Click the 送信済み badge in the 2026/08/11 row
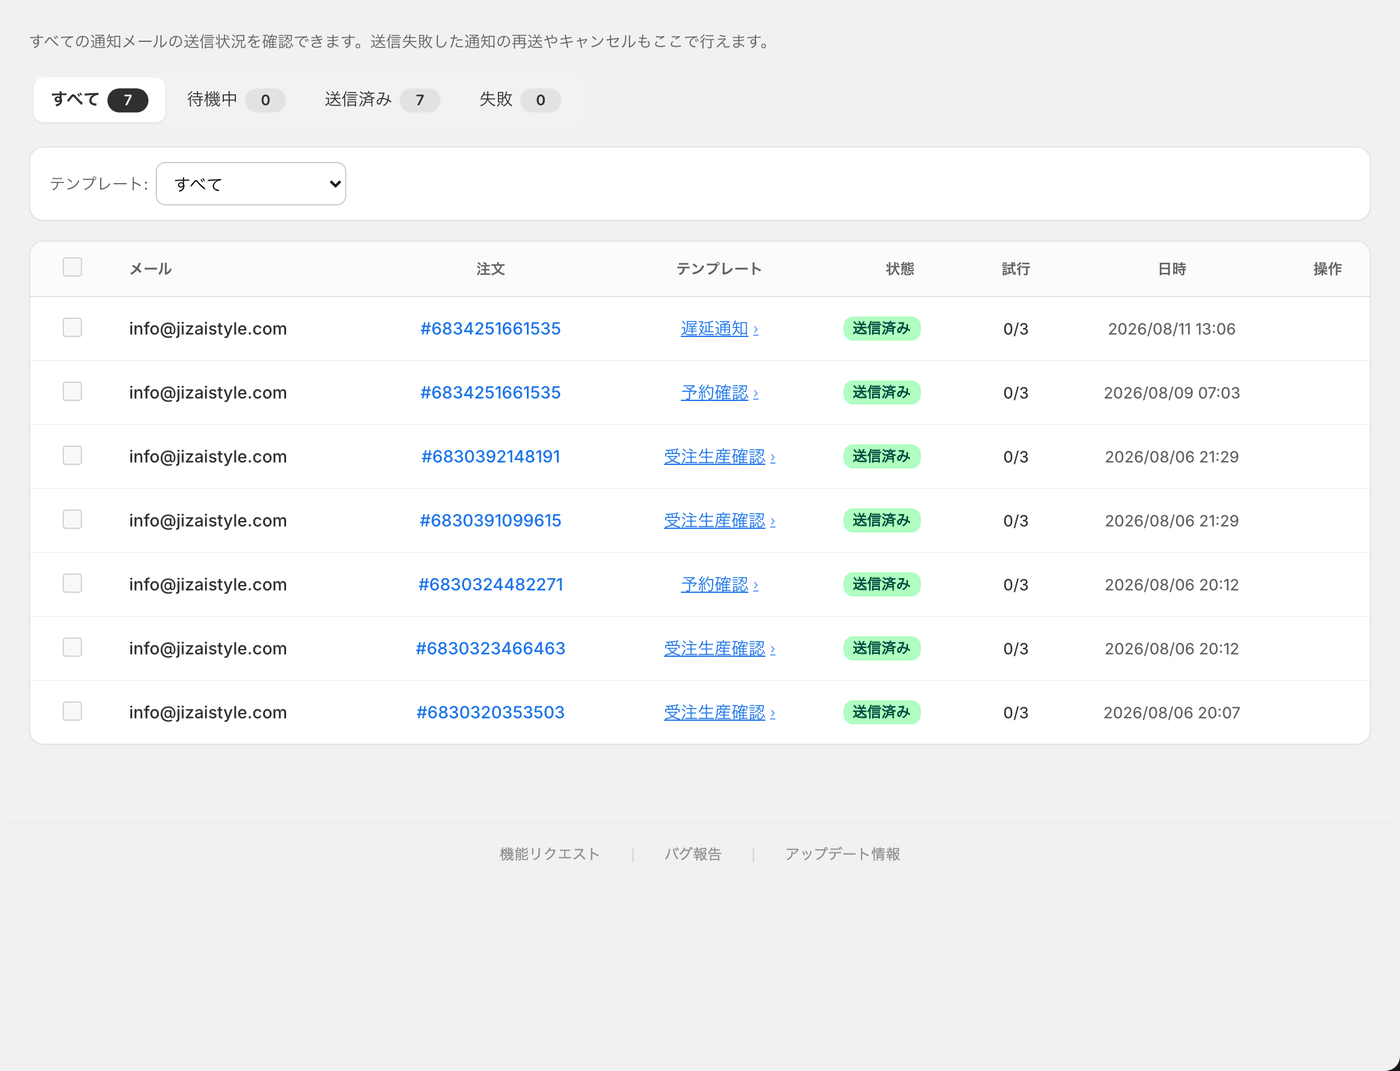1400x1071 pixels. click(881, 329)
